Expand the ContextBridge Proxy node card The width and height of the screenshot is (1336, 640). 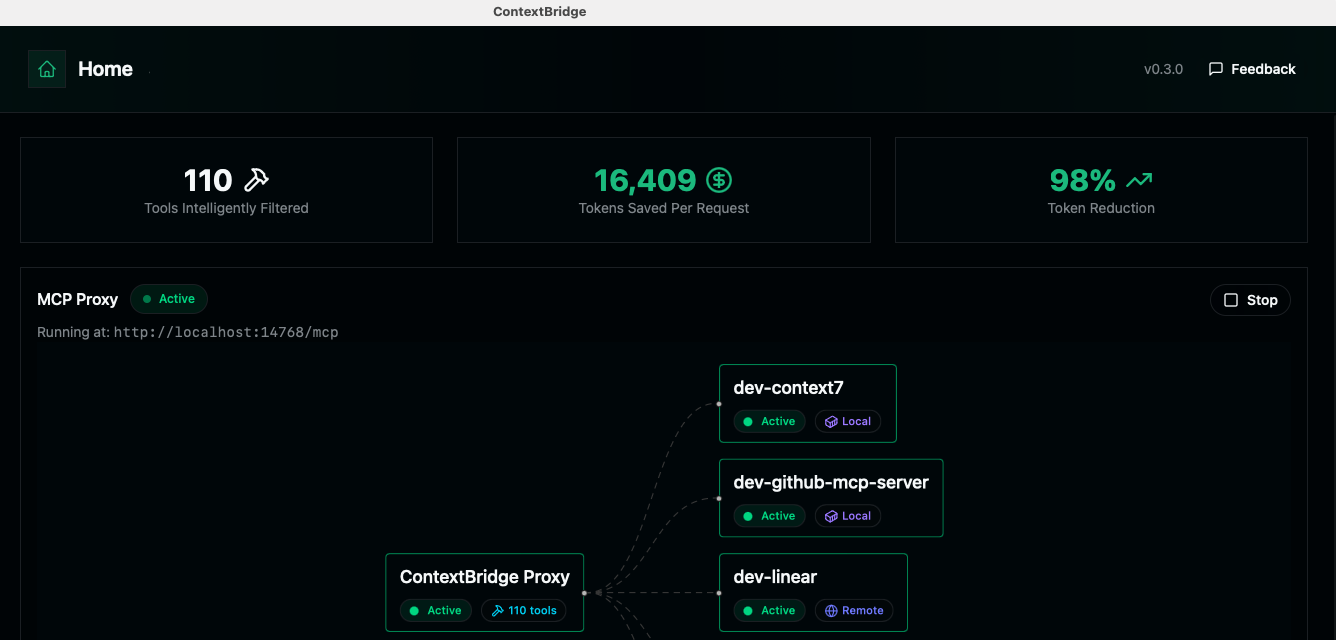pos(484,591)
